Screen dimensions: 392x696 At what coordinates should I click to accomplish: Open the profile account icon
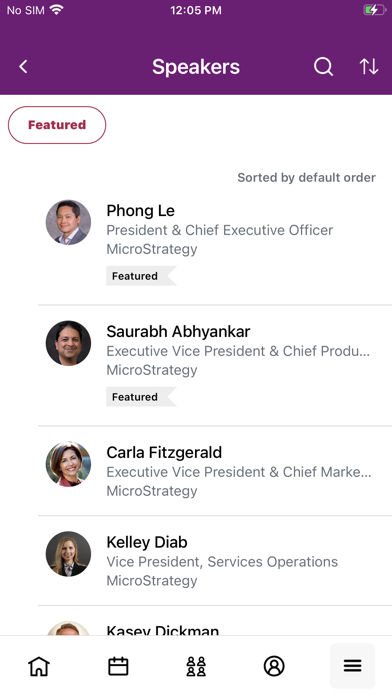(x=274, y=666)
